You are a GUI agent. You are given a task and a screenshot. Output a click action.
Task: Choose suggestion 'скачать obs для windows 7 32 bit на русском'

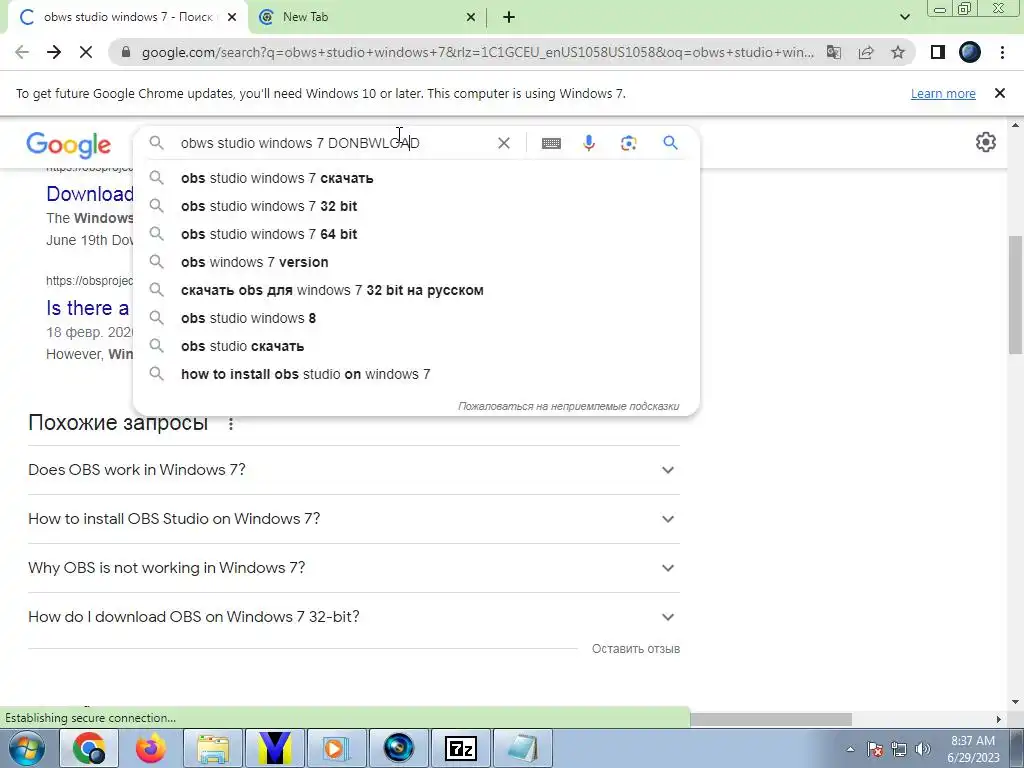tap(416, 291)
